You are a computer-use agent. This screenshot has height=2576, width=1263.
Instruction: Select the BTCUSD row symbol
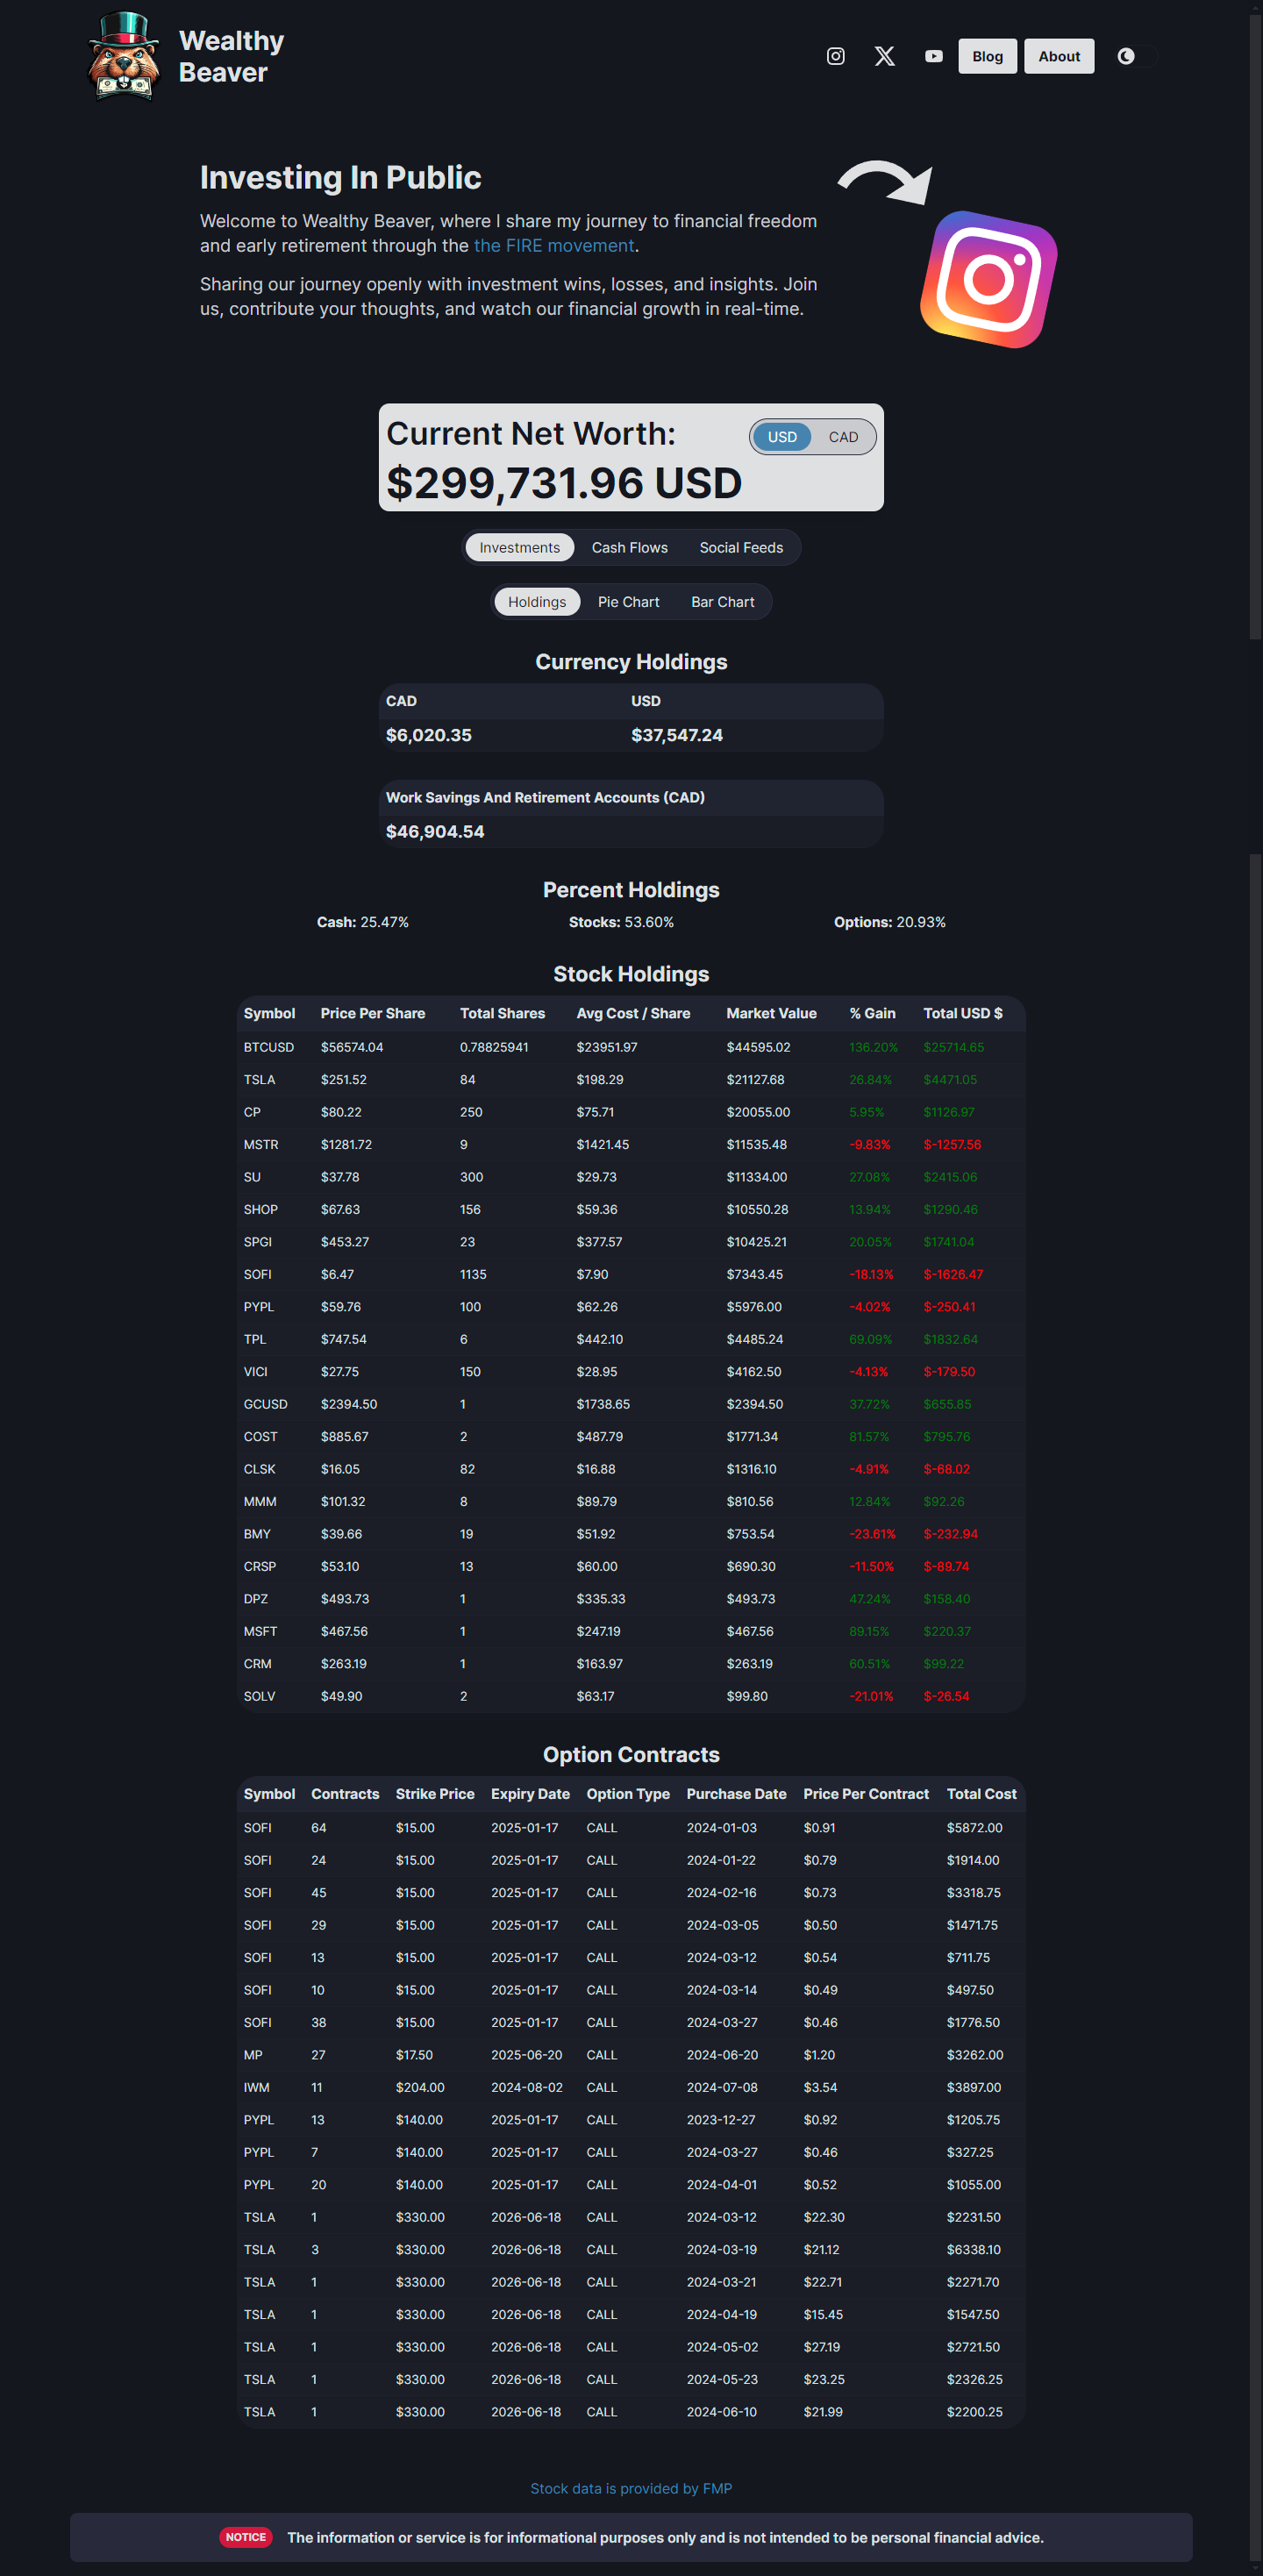tap(268, 1047)
